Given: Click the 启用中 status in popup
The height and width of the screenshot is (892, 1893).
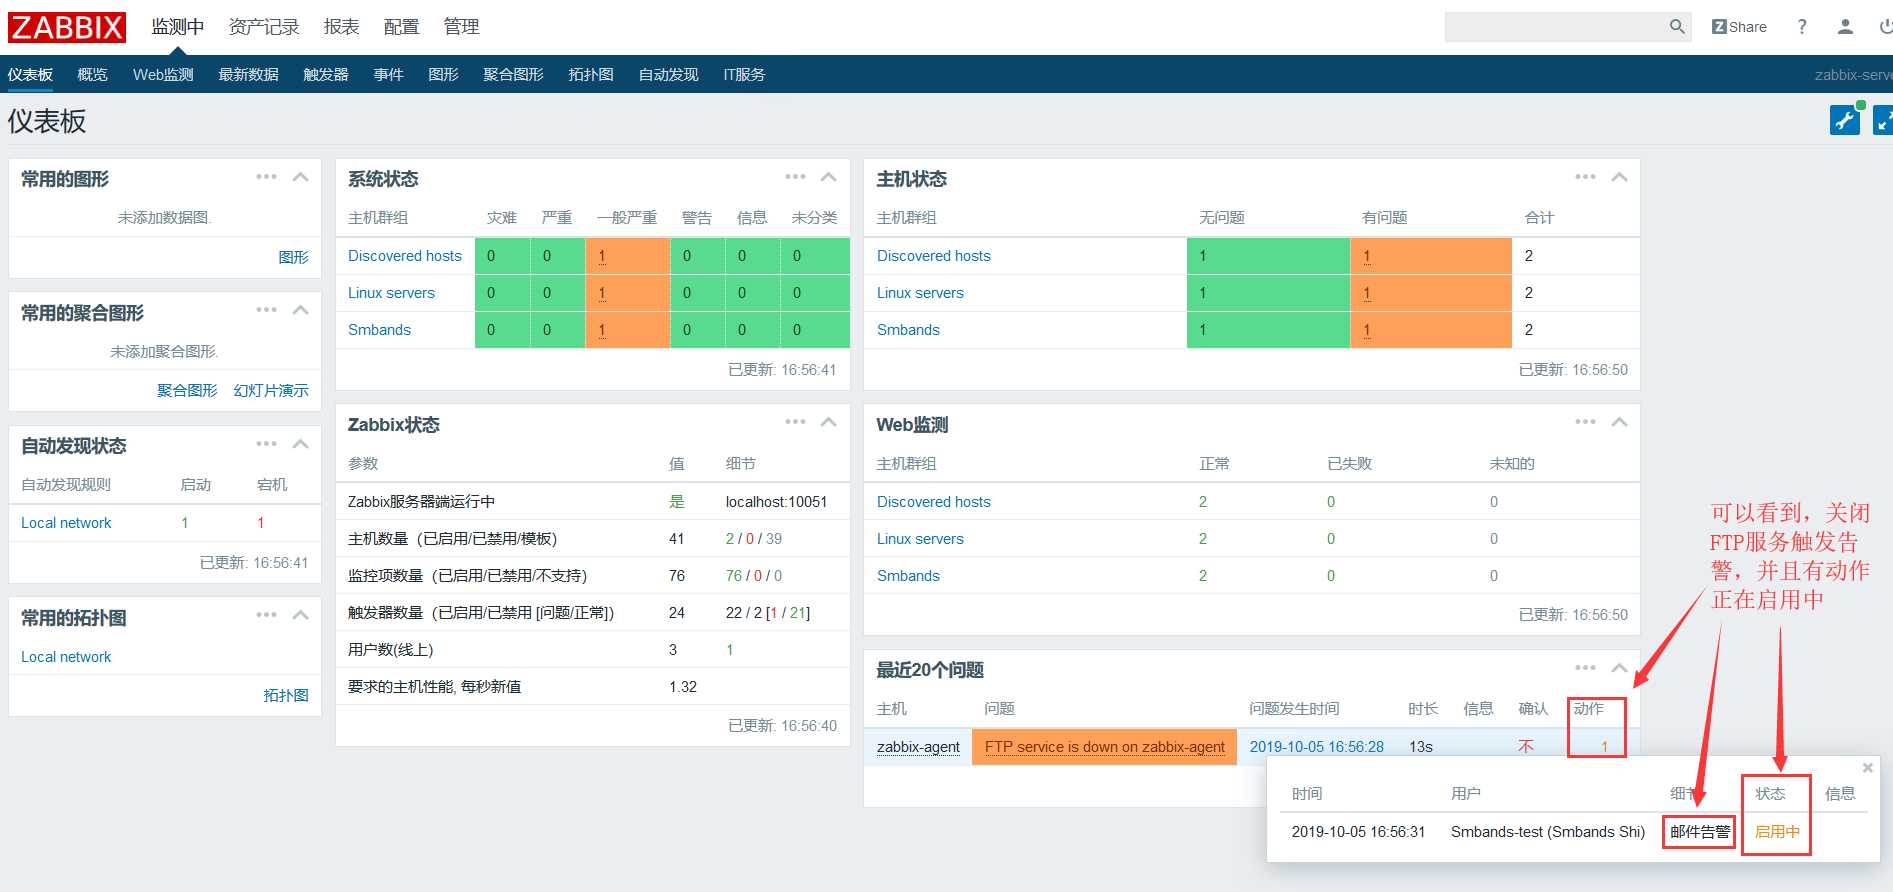Looking at the screenshot, I should [x=1777, y=832].
